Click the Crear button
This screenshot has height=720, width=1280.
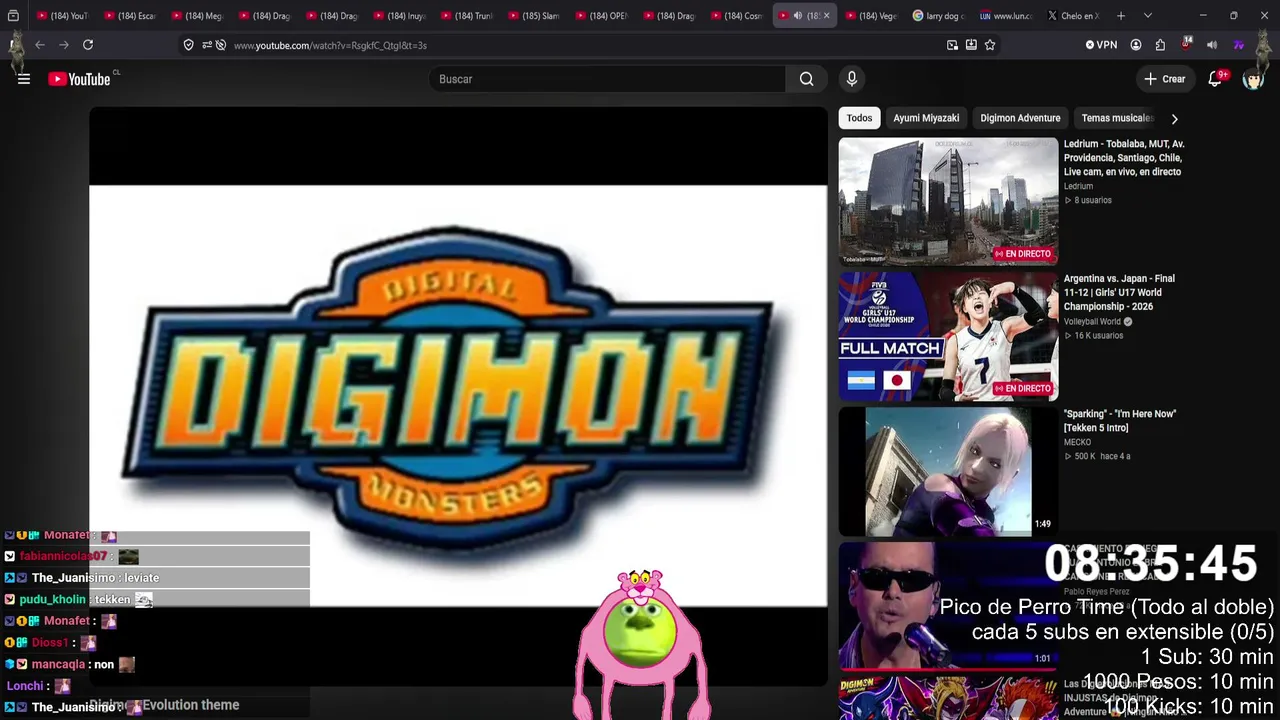[1165, 79]
